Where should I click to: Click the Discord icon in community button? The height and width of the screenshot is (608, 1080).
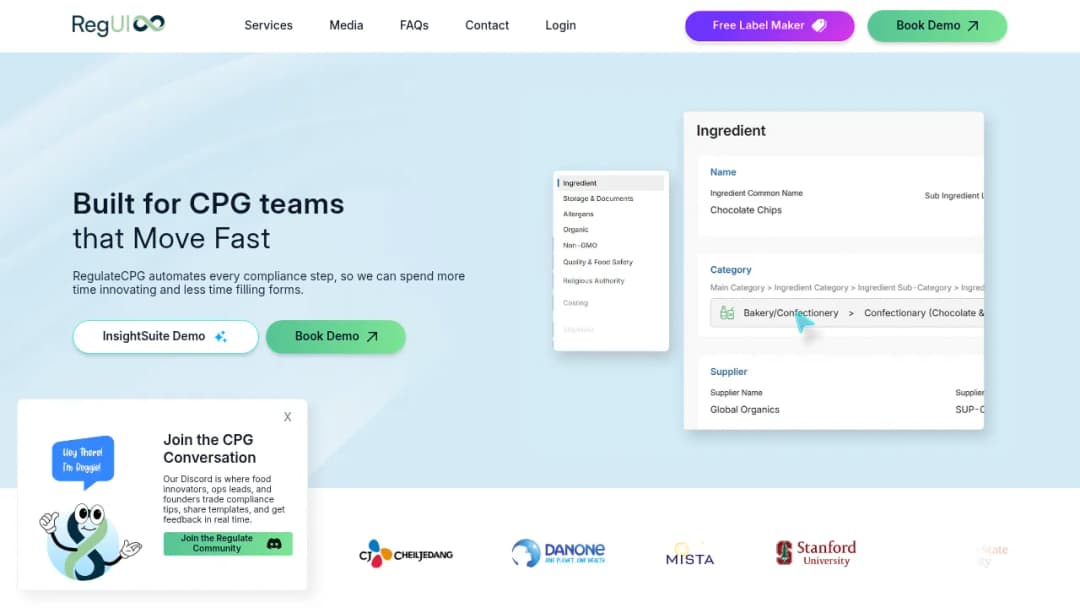click(274, 543)
